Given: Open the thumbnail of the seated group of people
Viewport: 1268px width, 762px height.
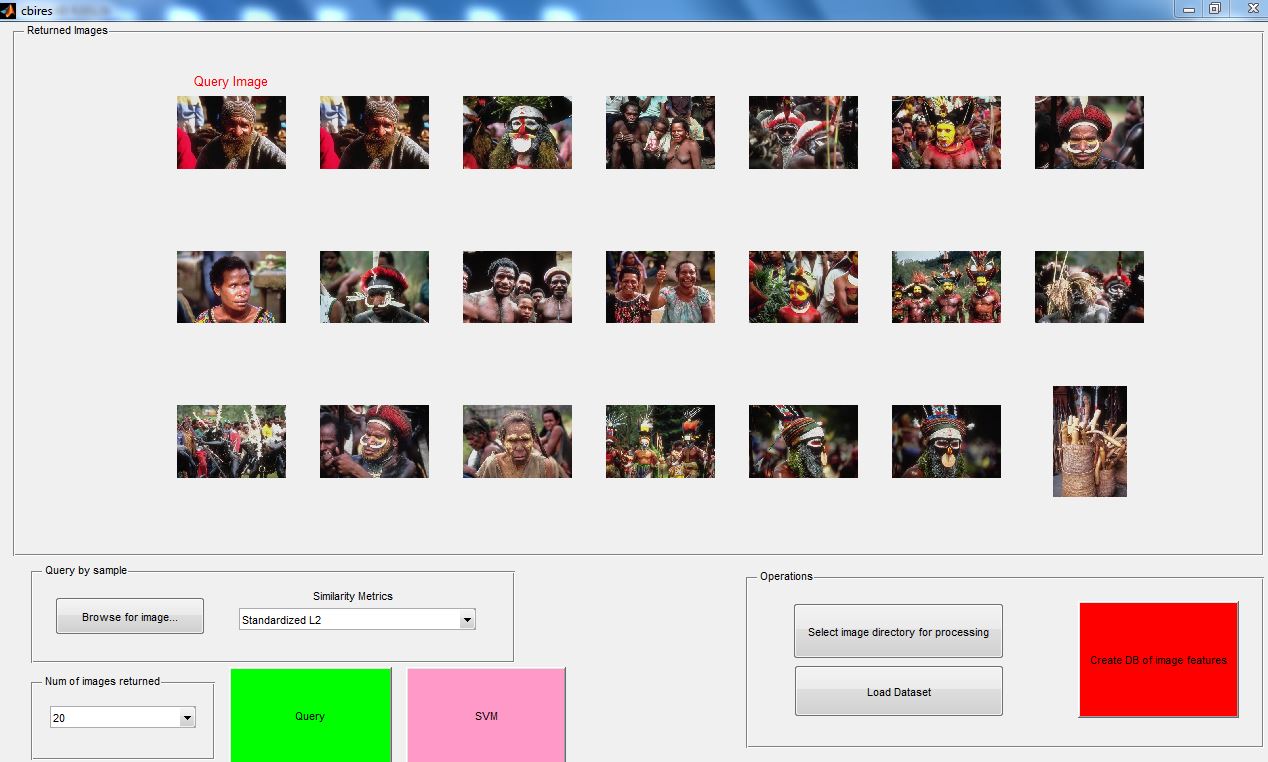Looking at the screenshot, I should (660, 132).
